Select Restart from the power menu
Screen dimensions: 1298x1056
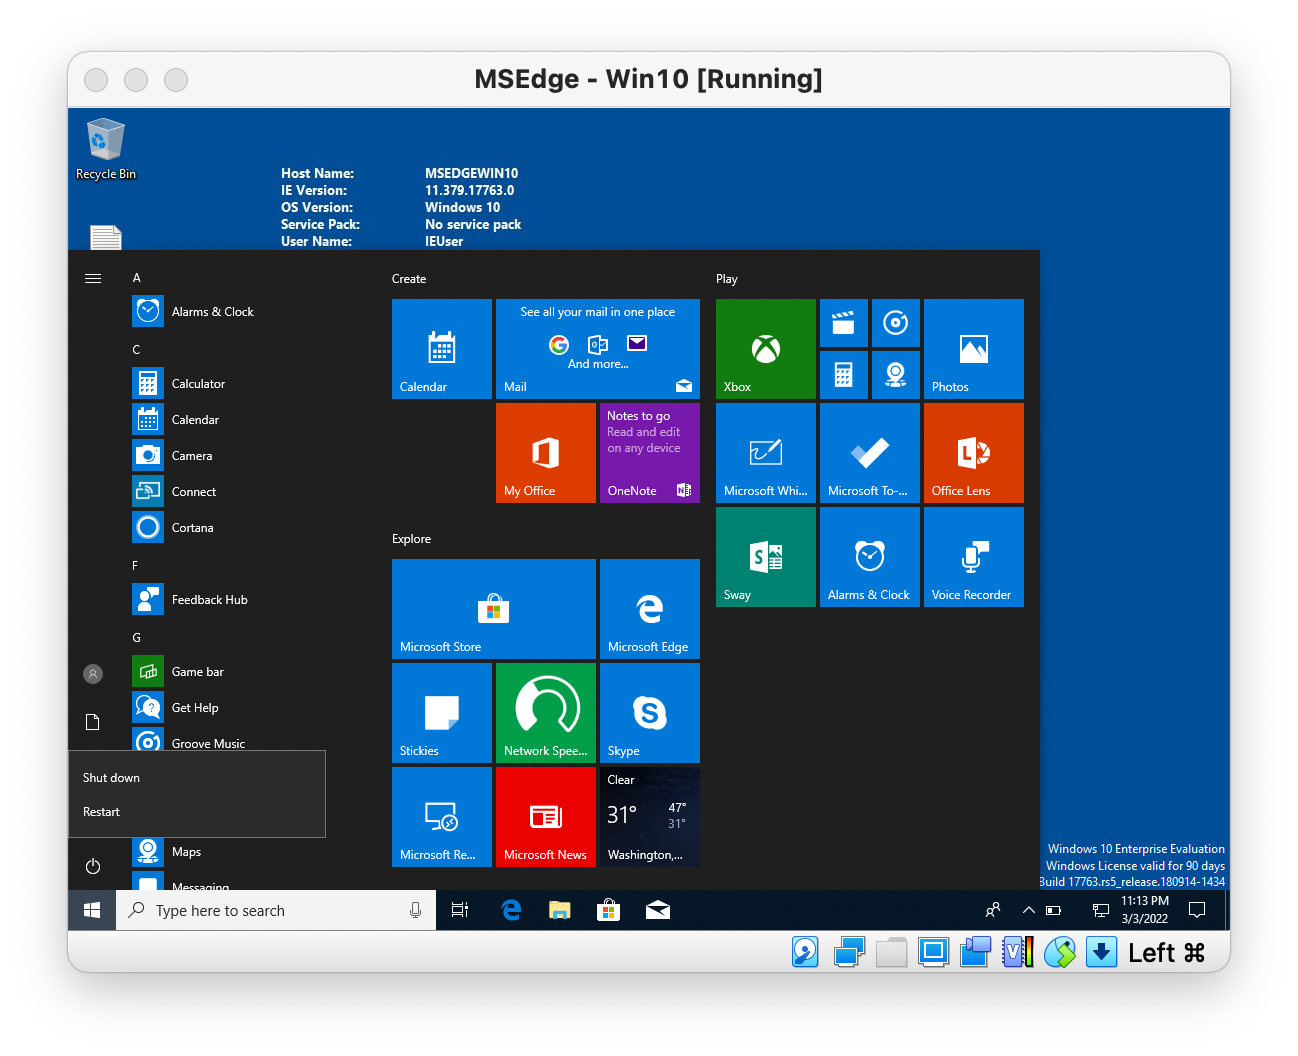(101, 811)
